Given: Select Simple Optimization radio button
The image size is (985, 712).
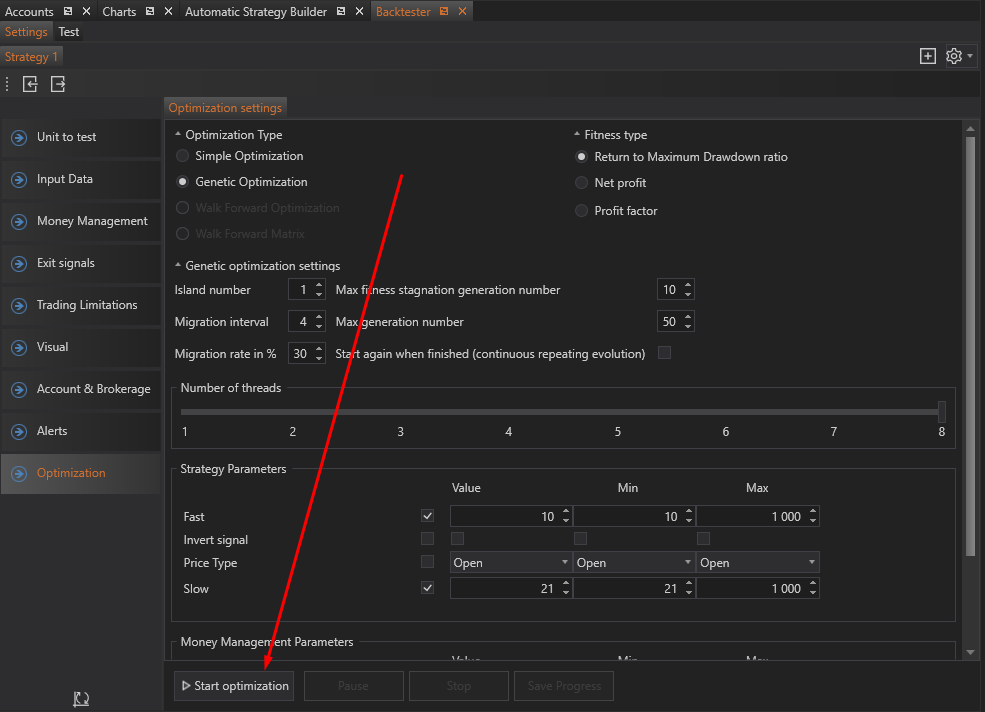Looking at the screenshot, I should coord(182,156).
